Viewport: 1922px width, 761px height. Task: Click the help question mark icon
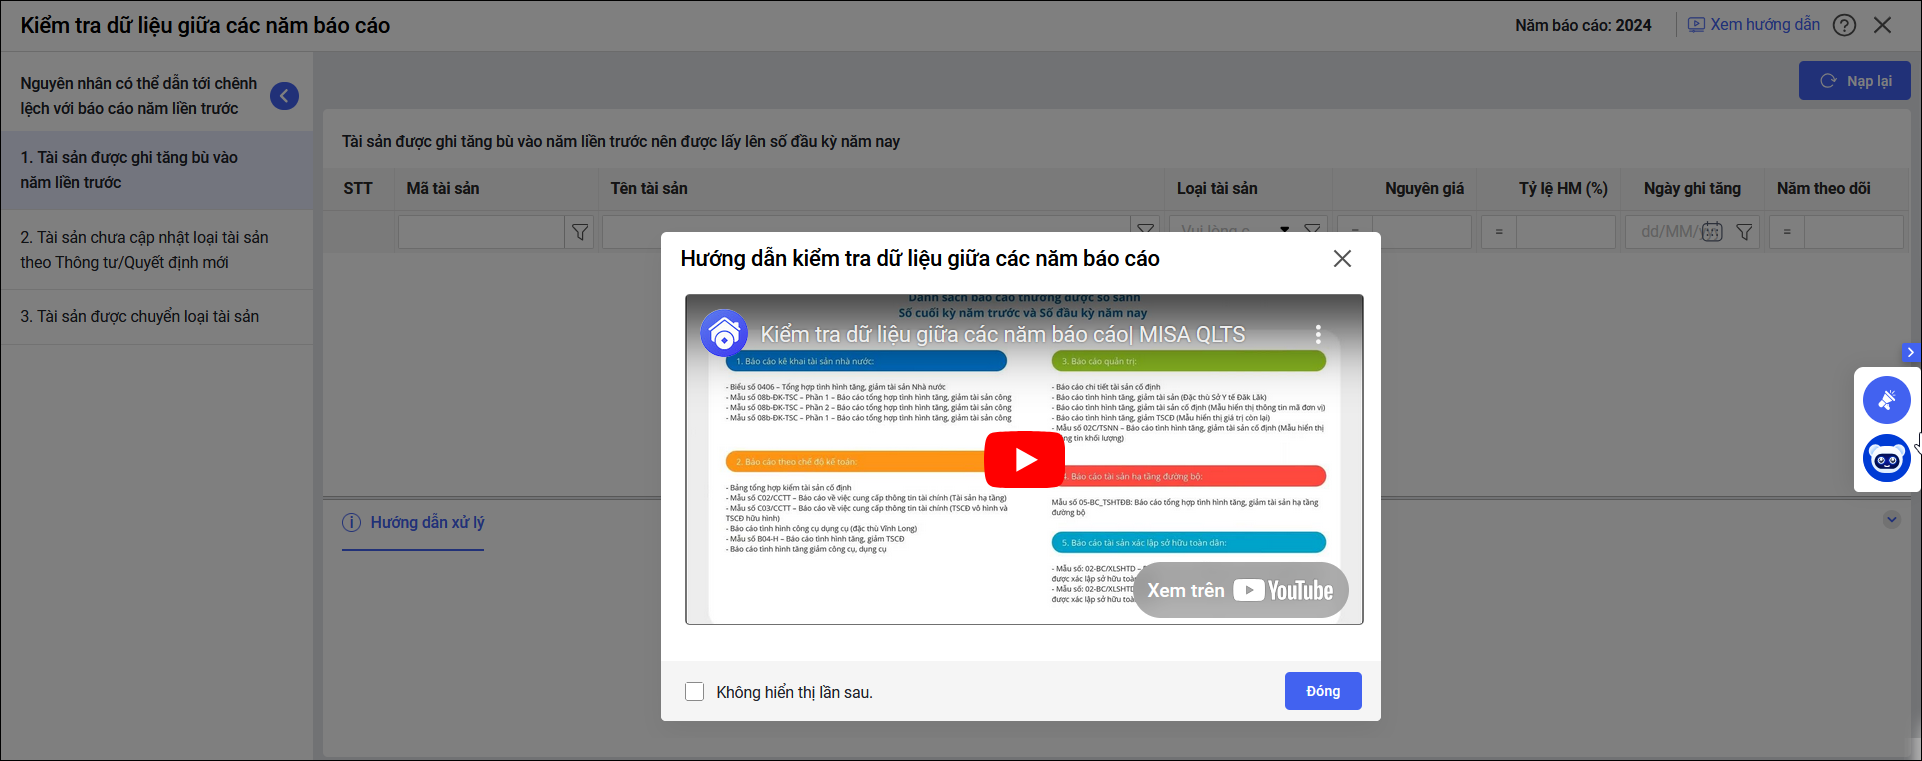1844,26
